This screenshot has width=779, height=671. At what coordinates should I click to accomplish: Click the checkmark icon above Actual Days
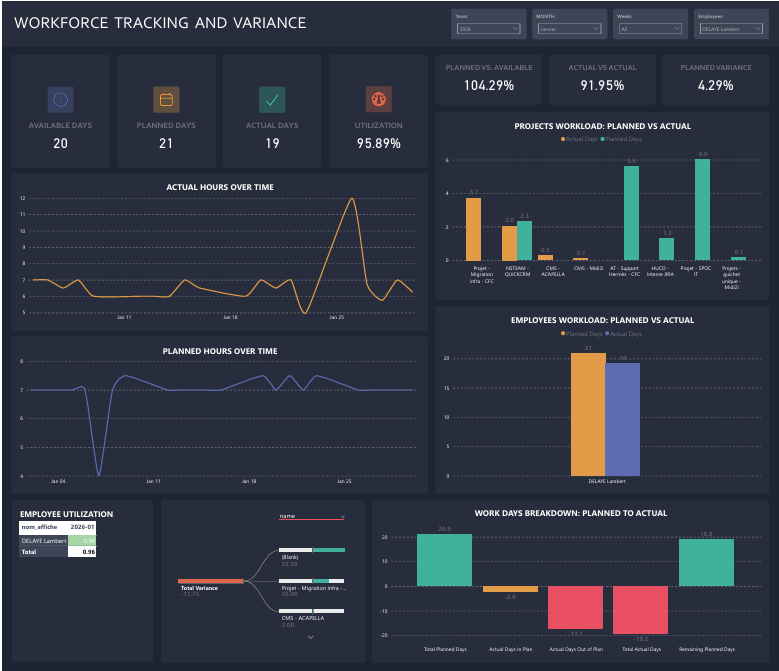pos(272,99)
